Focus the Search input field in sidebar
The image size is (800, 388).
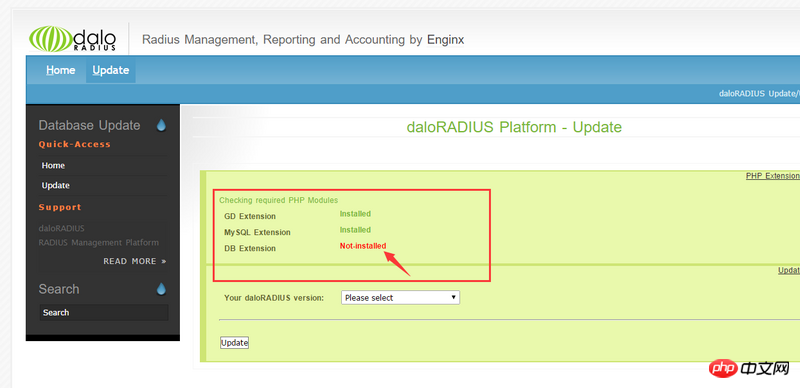(x=104, y=312)
